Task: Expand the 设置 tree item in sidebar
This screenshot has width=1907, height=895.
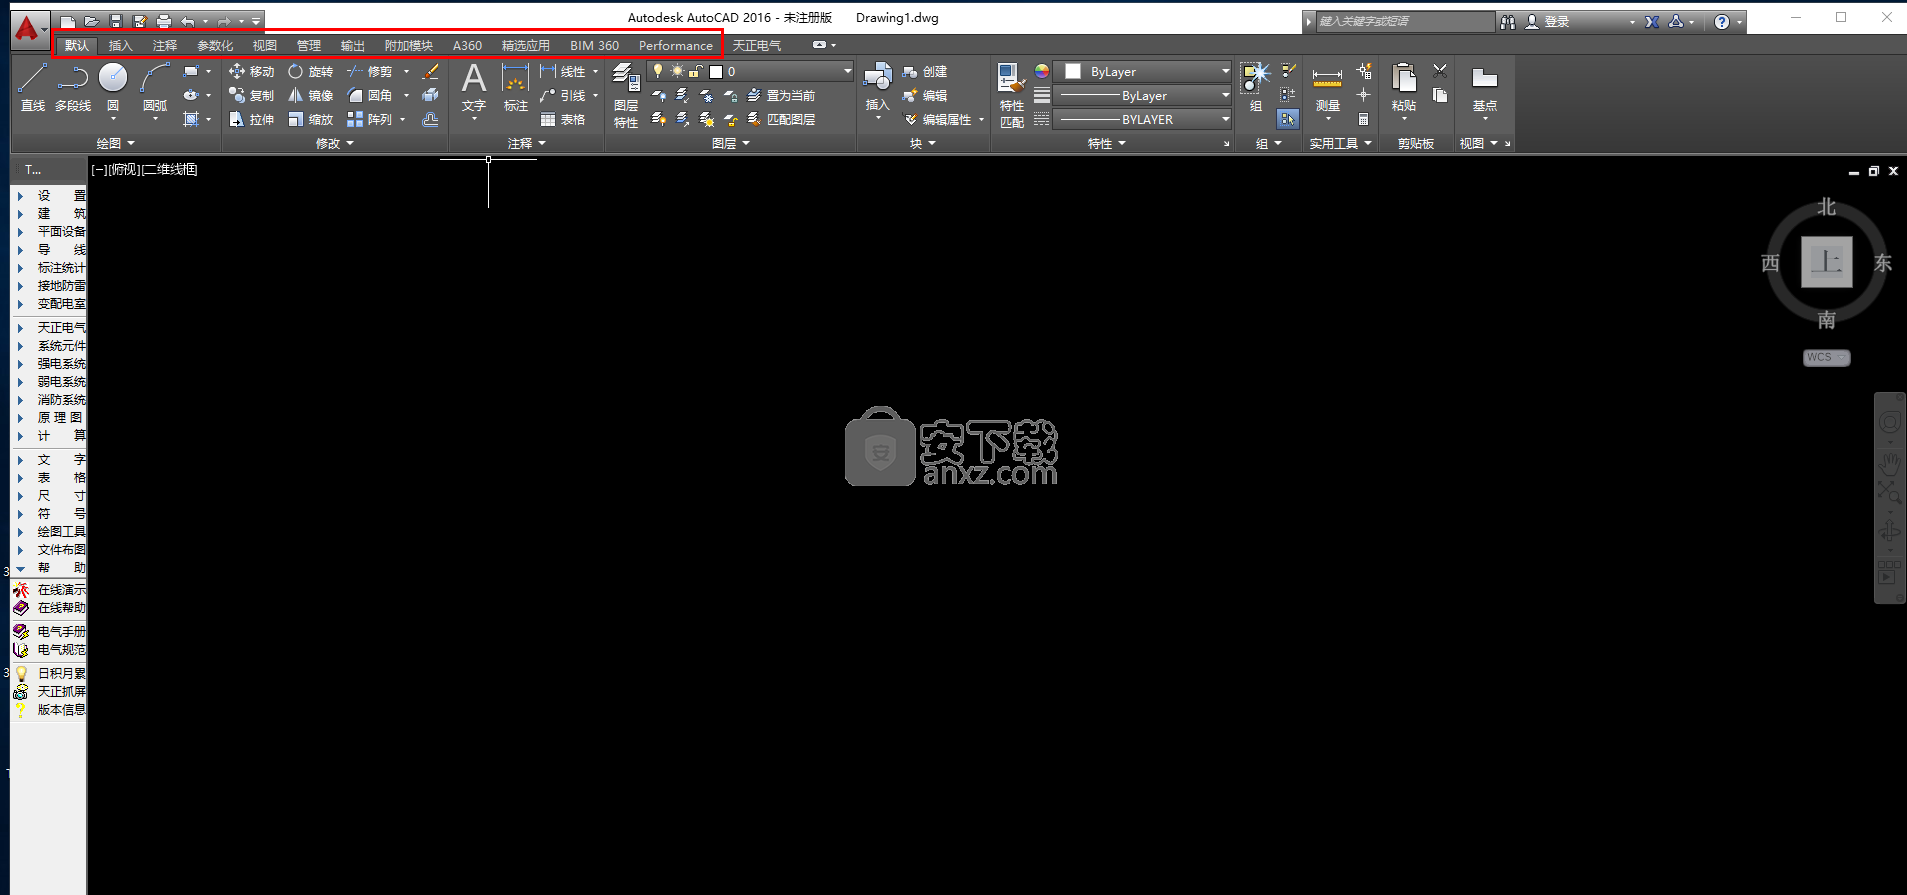Action: [x=20, y=196]
